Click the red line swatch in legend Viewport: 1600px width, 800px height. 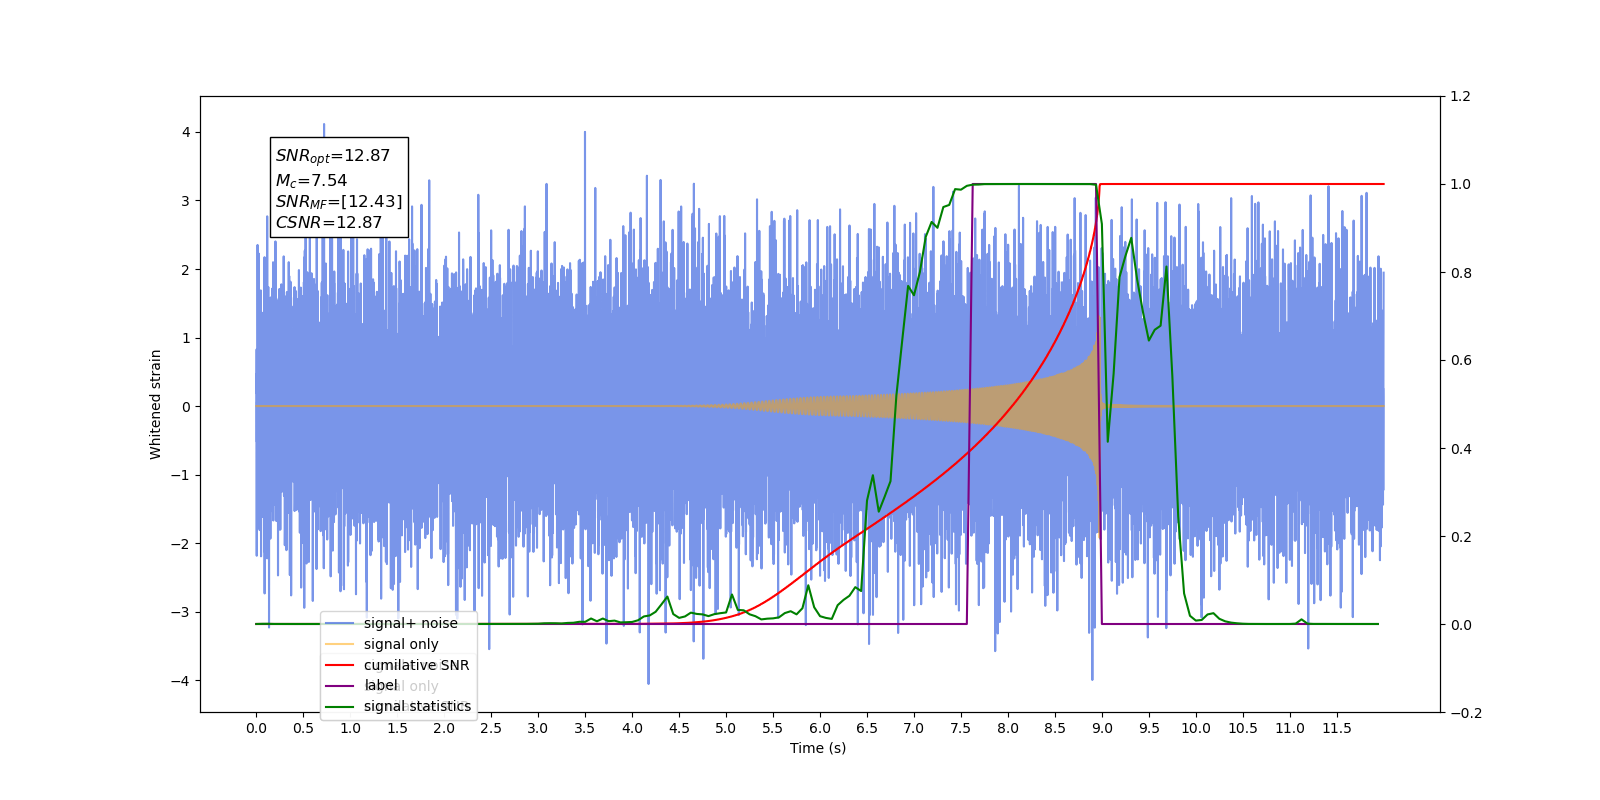340,665
